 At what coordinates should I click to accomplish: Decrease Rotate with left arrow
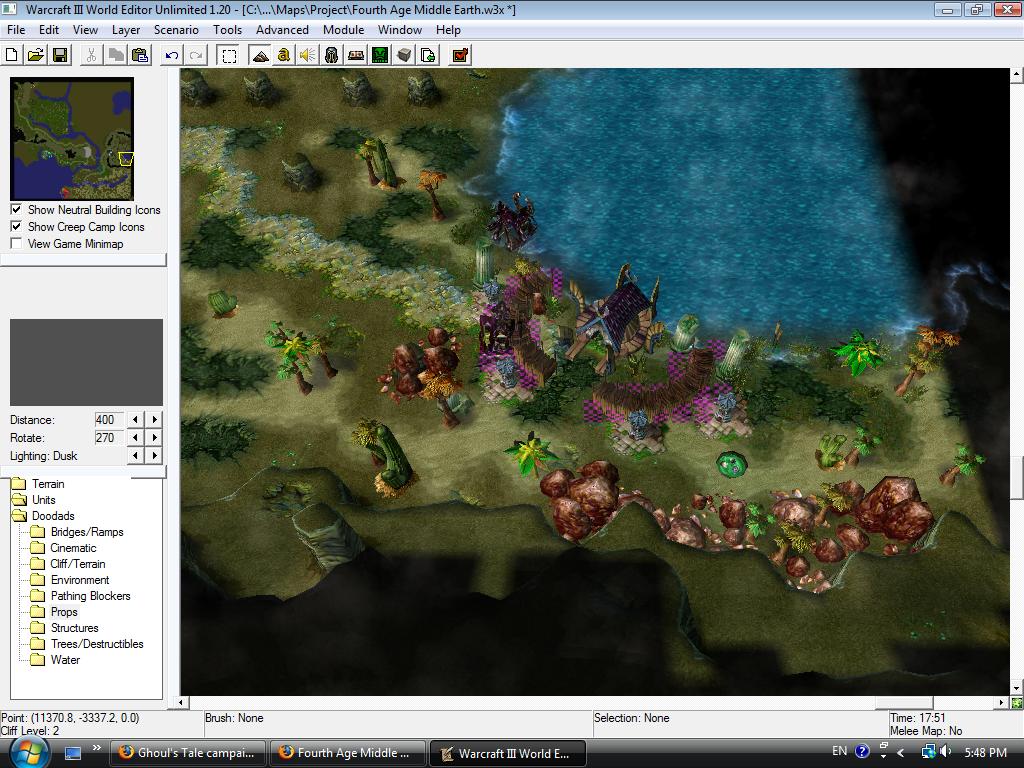click(135, 438)
